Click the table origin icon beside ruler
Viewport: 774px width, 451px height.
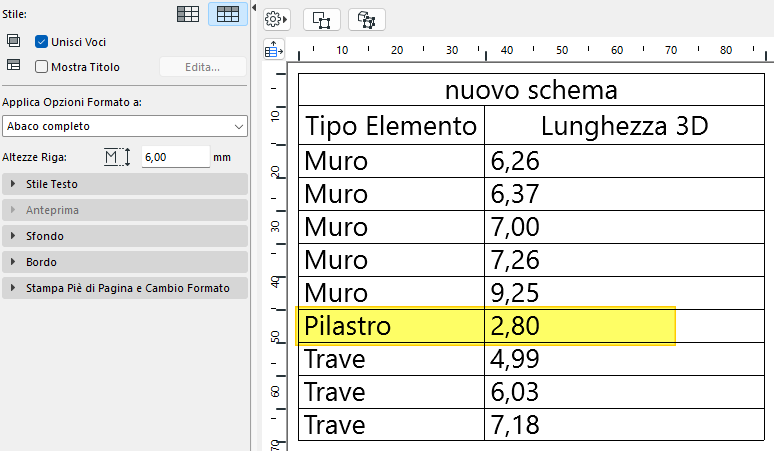click(273, 48)
